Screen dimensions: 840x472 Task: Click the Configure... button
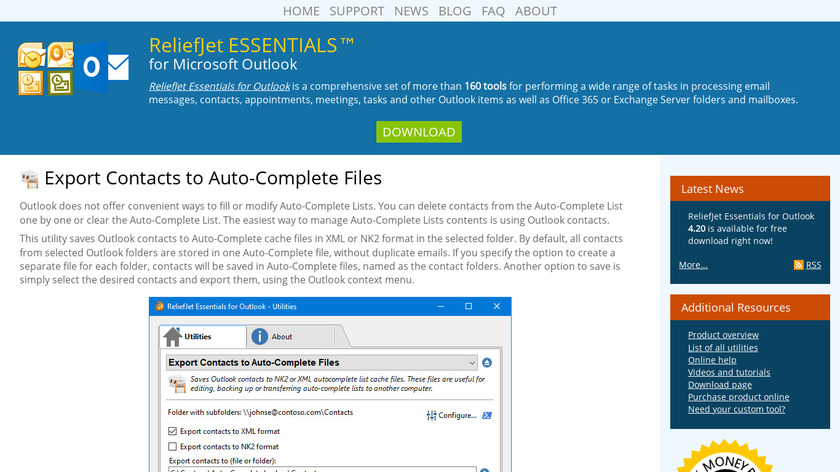tap(452, 415)
